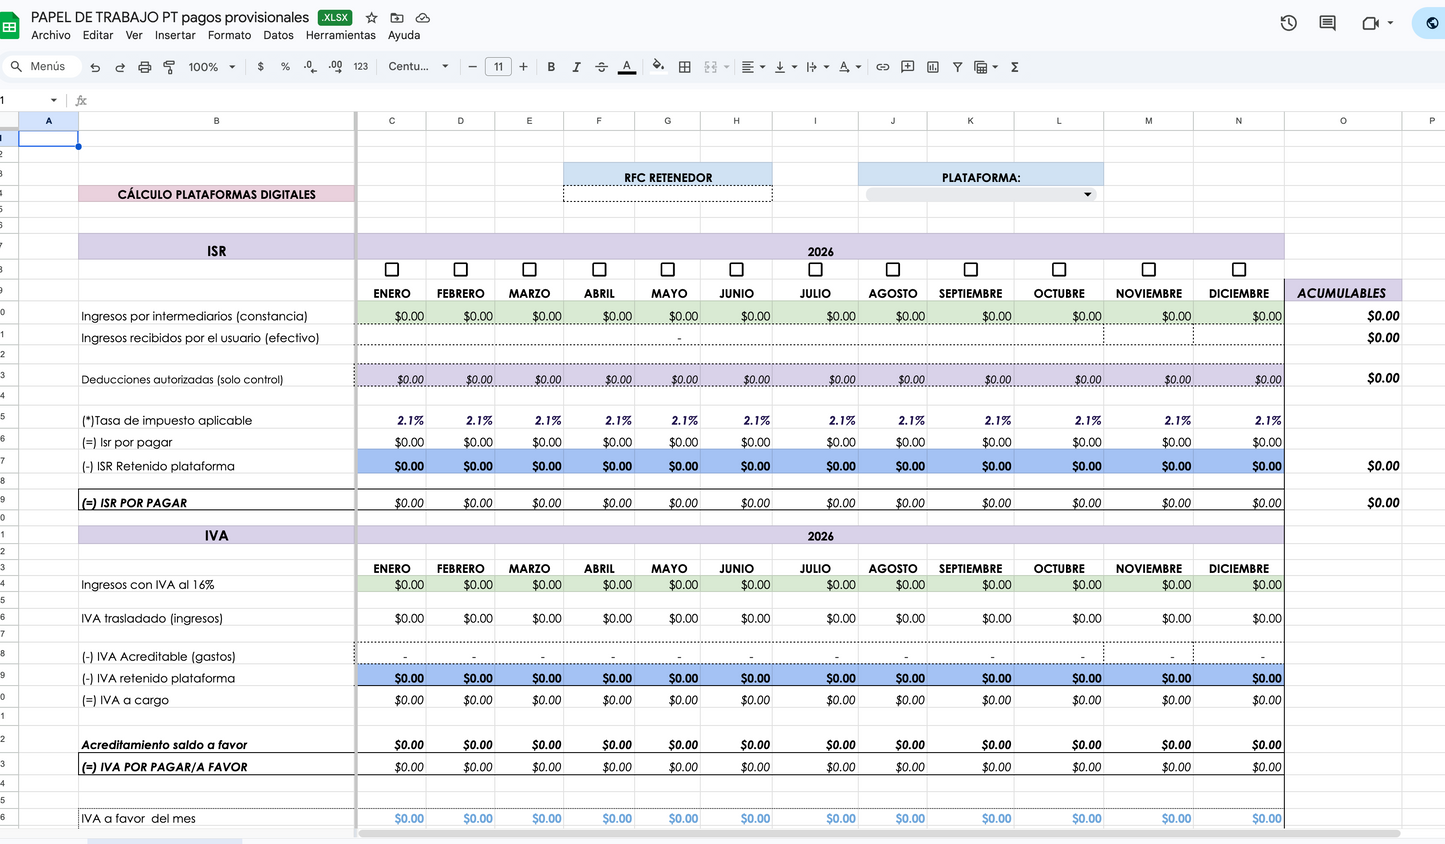Tick the ENERO checkbox

pyautogui.click(x=392, y=270)
